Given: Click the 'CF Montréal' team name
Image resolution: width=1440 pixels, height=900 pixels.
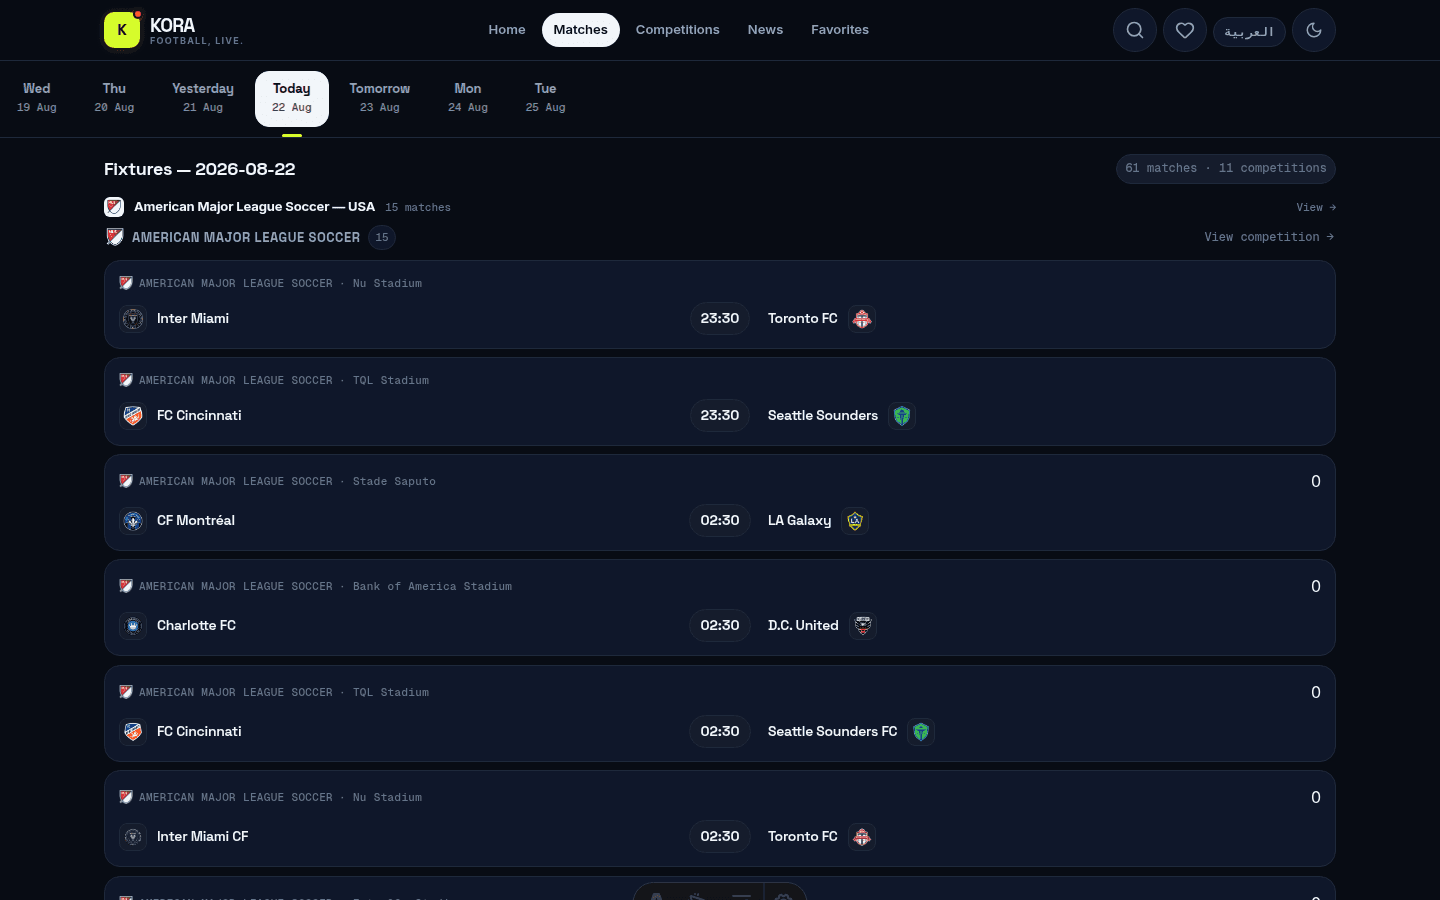Looking at the screenshot, I should (x=196, y=521).
